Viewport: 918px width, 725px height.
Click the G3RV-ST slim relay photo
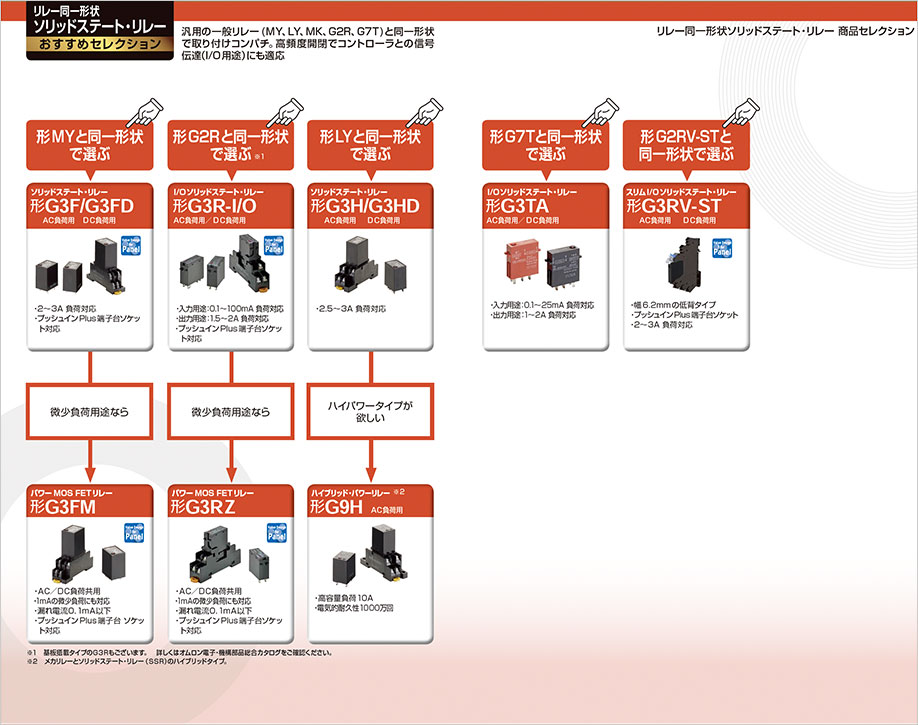pyautogui.click(x=686, y=265)
